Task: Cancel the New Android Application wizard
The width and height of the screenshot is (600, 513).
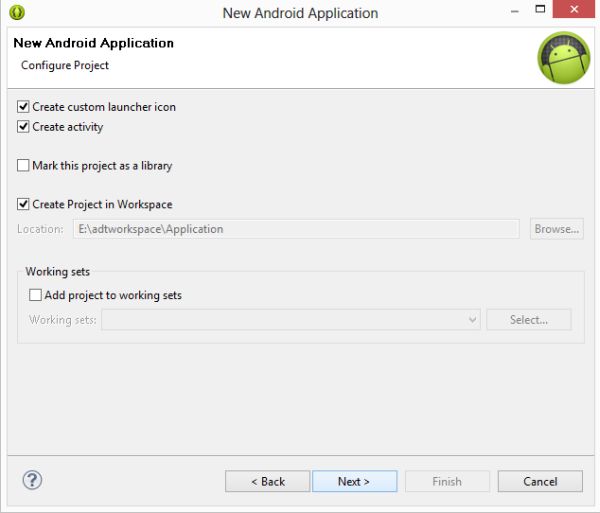Action: pos(540,481)
